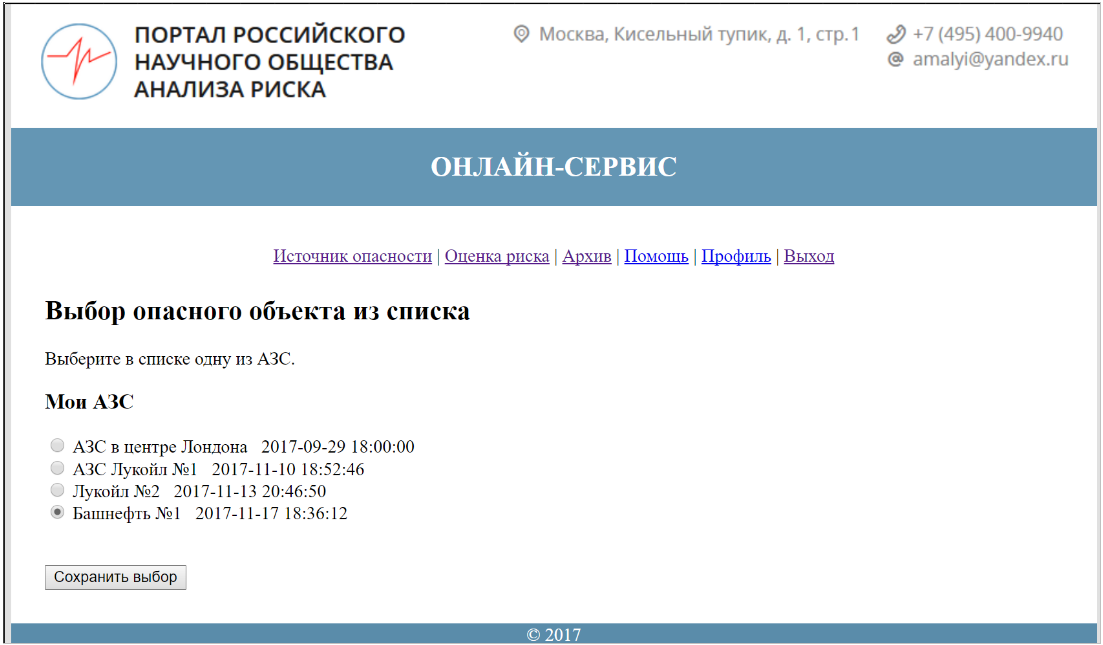
Task: Open the Помощь help page
Action: (x=656, y=256)
